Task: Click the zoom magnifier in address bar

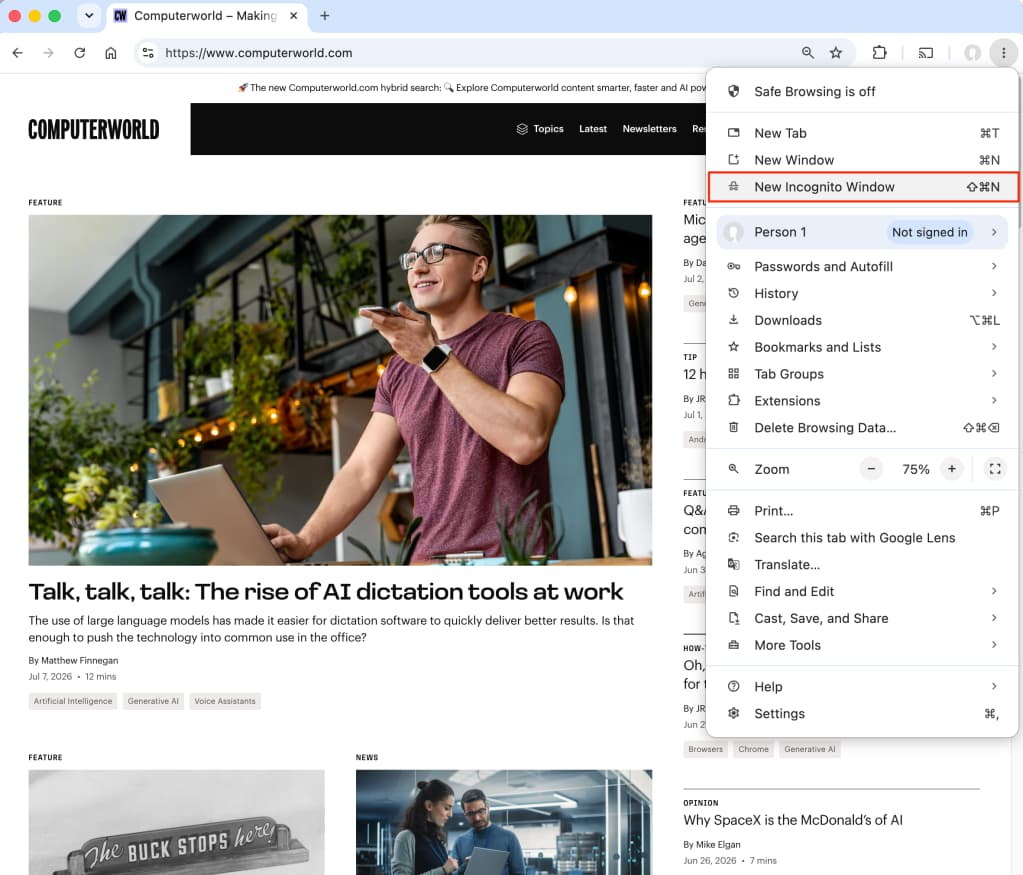Action: coord(808,53)
